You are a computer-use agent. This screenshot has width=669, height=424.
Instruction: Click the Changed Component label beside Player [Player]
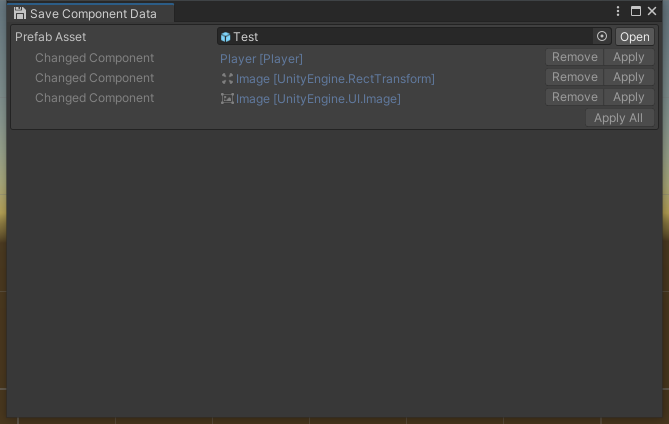pyautogui.click(x=94, y=58)
